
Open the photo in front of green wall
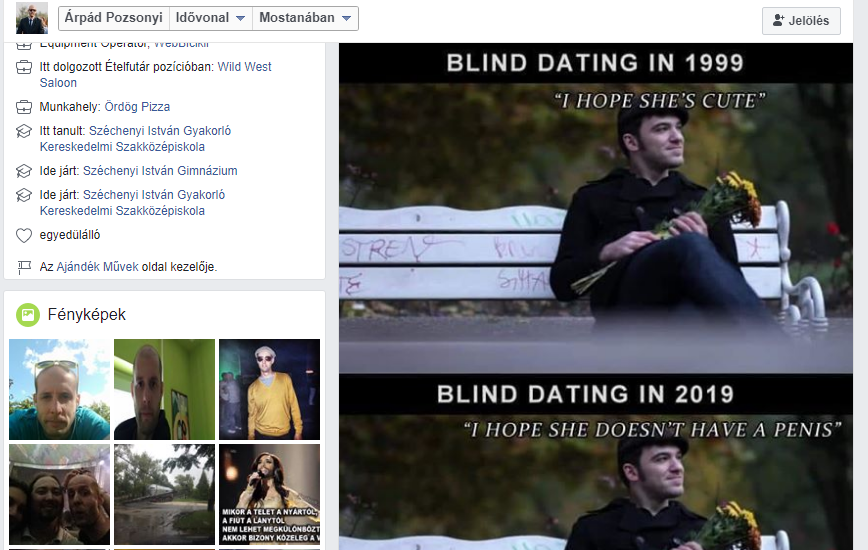click(164, 390)
